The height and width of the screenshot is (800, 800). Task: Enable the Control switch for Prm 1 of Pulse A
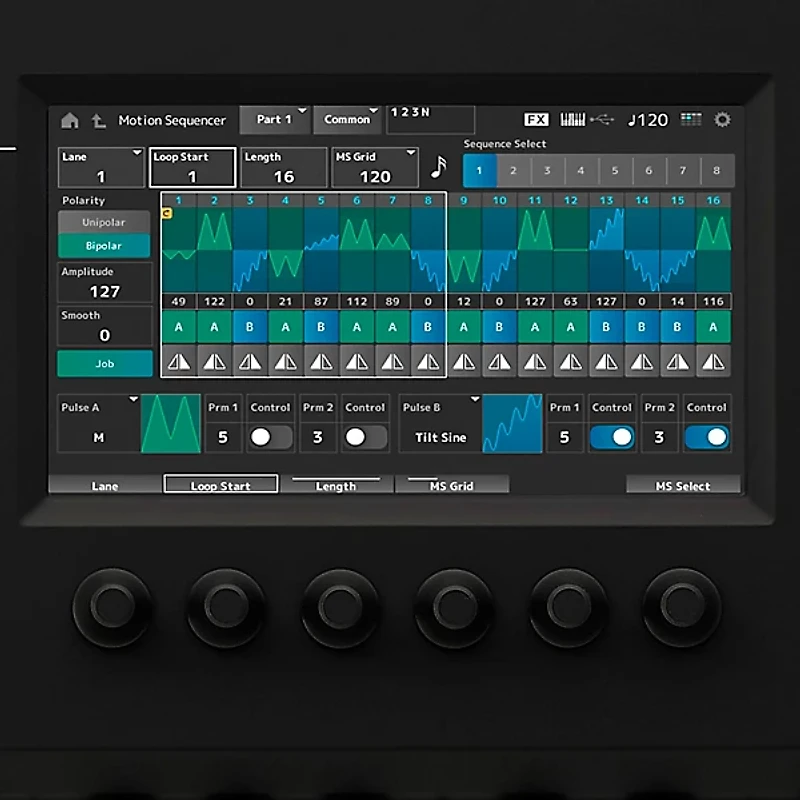click(x=270, y=437)
